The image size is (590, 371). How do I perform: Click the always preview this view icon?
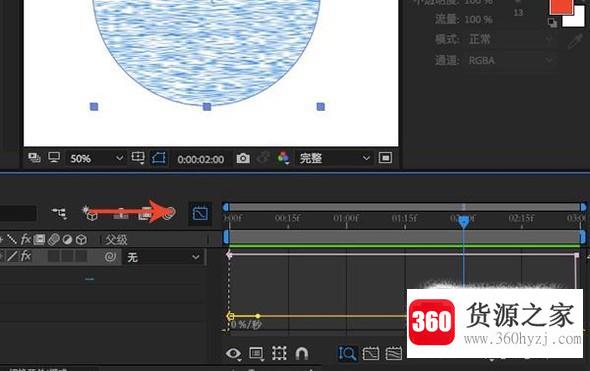[x=35, y=157]
